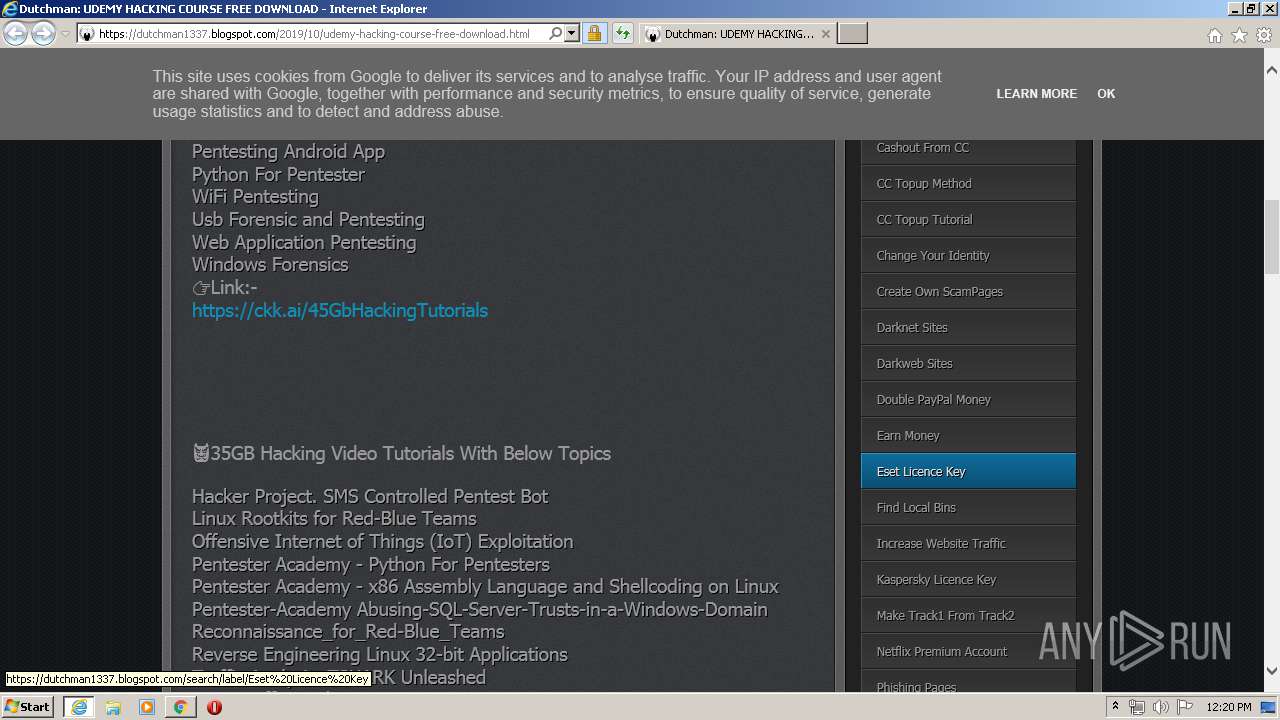Open the Netflix Premium Account label
The height and width of the screenshot is (720, 1280).
click(x=968, y=652)
